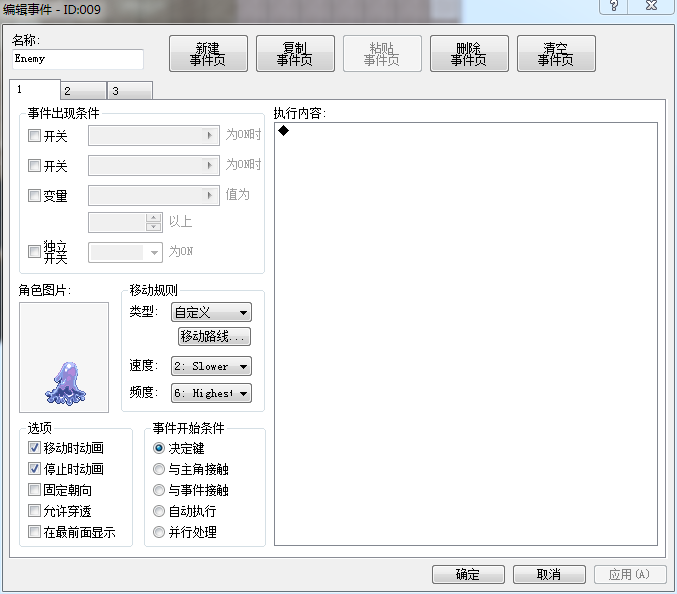Click the 新建事件页 button

tap(208, 54)
